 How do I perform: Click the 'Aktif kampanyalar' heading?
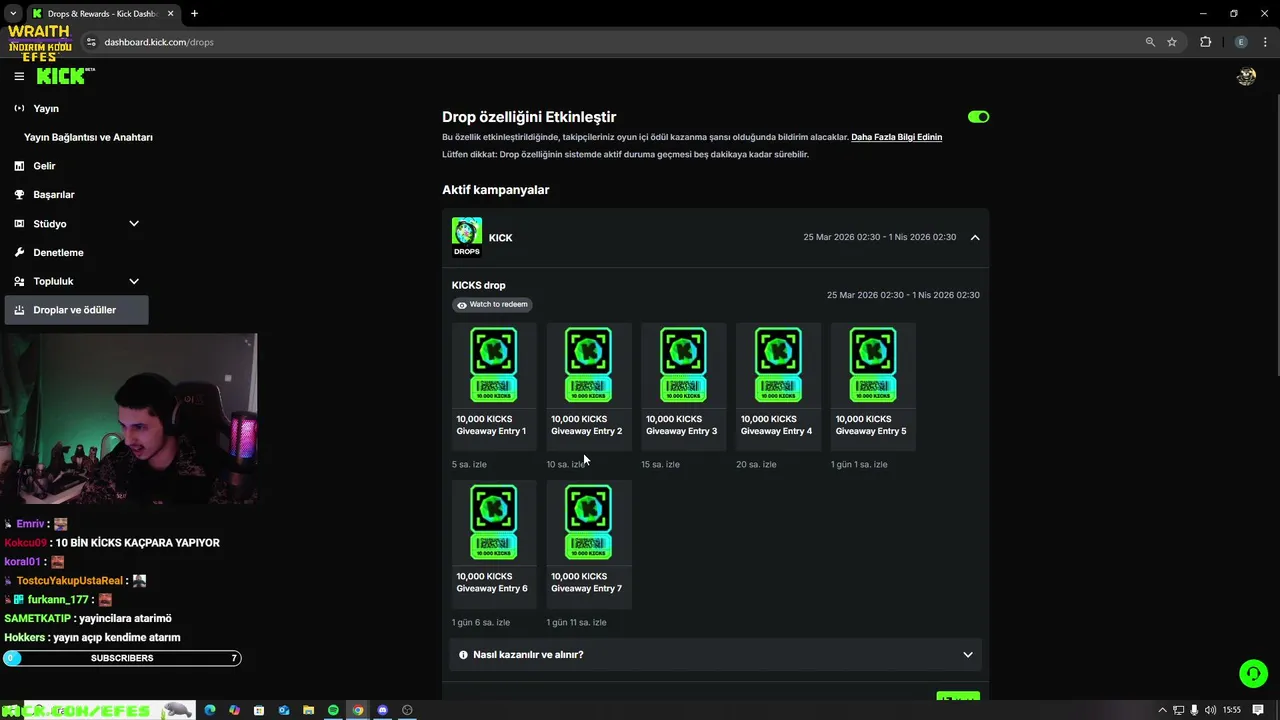point(496,190)
